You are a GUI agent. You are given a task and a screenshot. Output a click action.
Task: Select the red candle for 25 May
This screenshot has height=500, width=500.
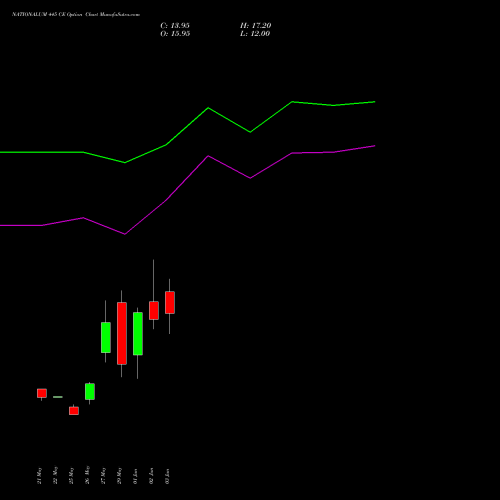coord(74,411)
